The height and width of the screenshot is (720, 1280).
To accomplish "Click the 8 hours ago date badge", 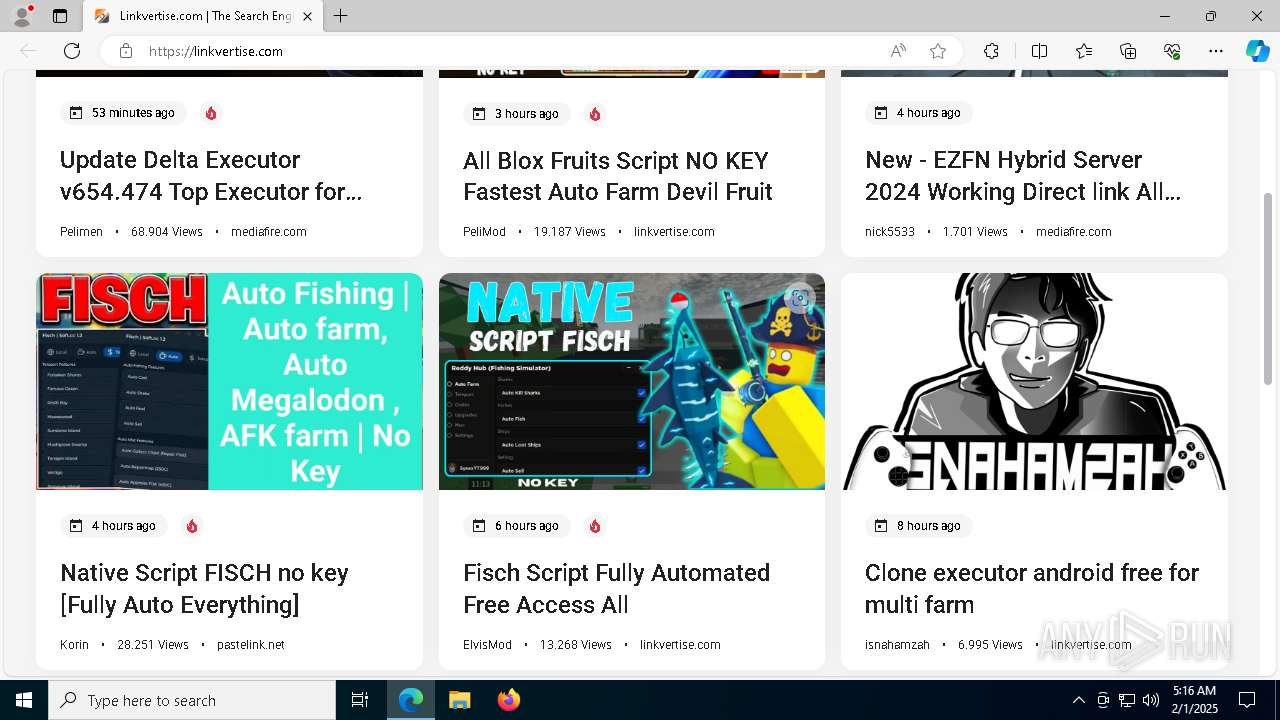I will tap(919, 526).
